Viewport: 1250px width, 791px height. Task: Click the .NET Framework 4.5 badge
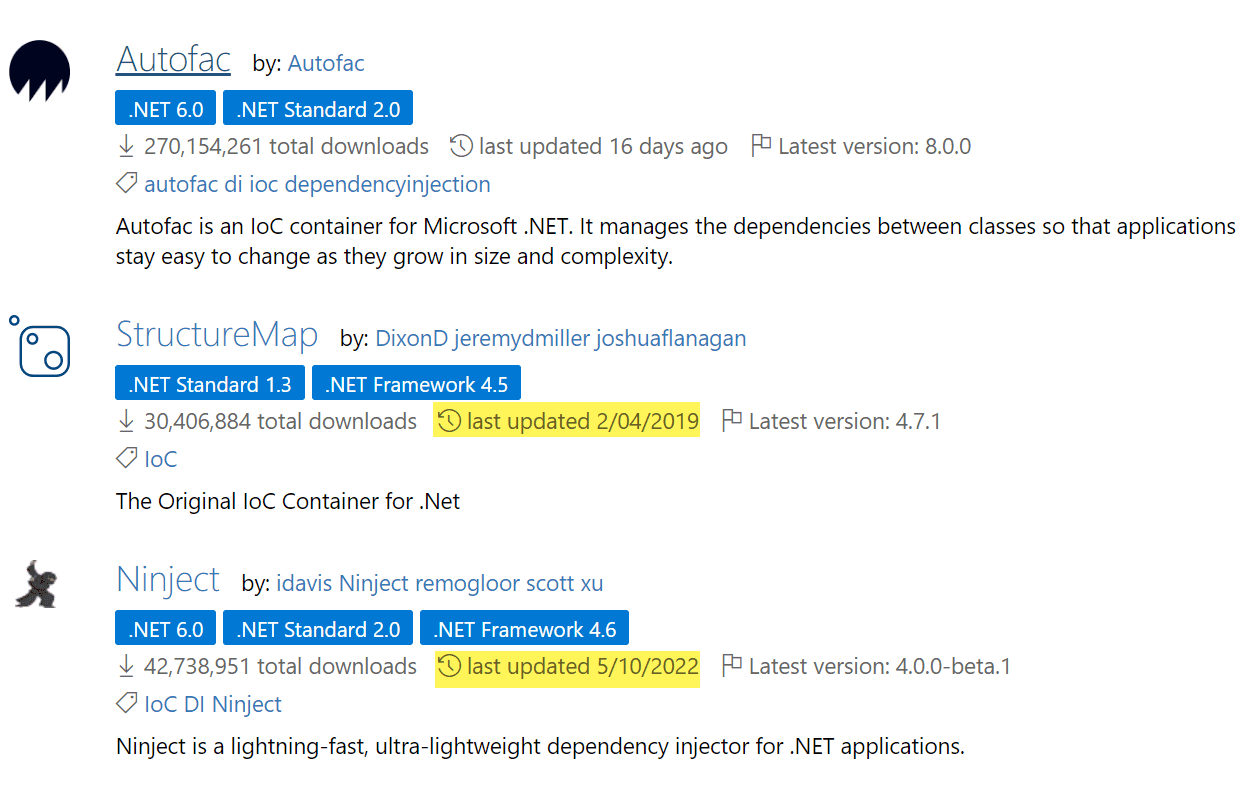tap(416, 384)
